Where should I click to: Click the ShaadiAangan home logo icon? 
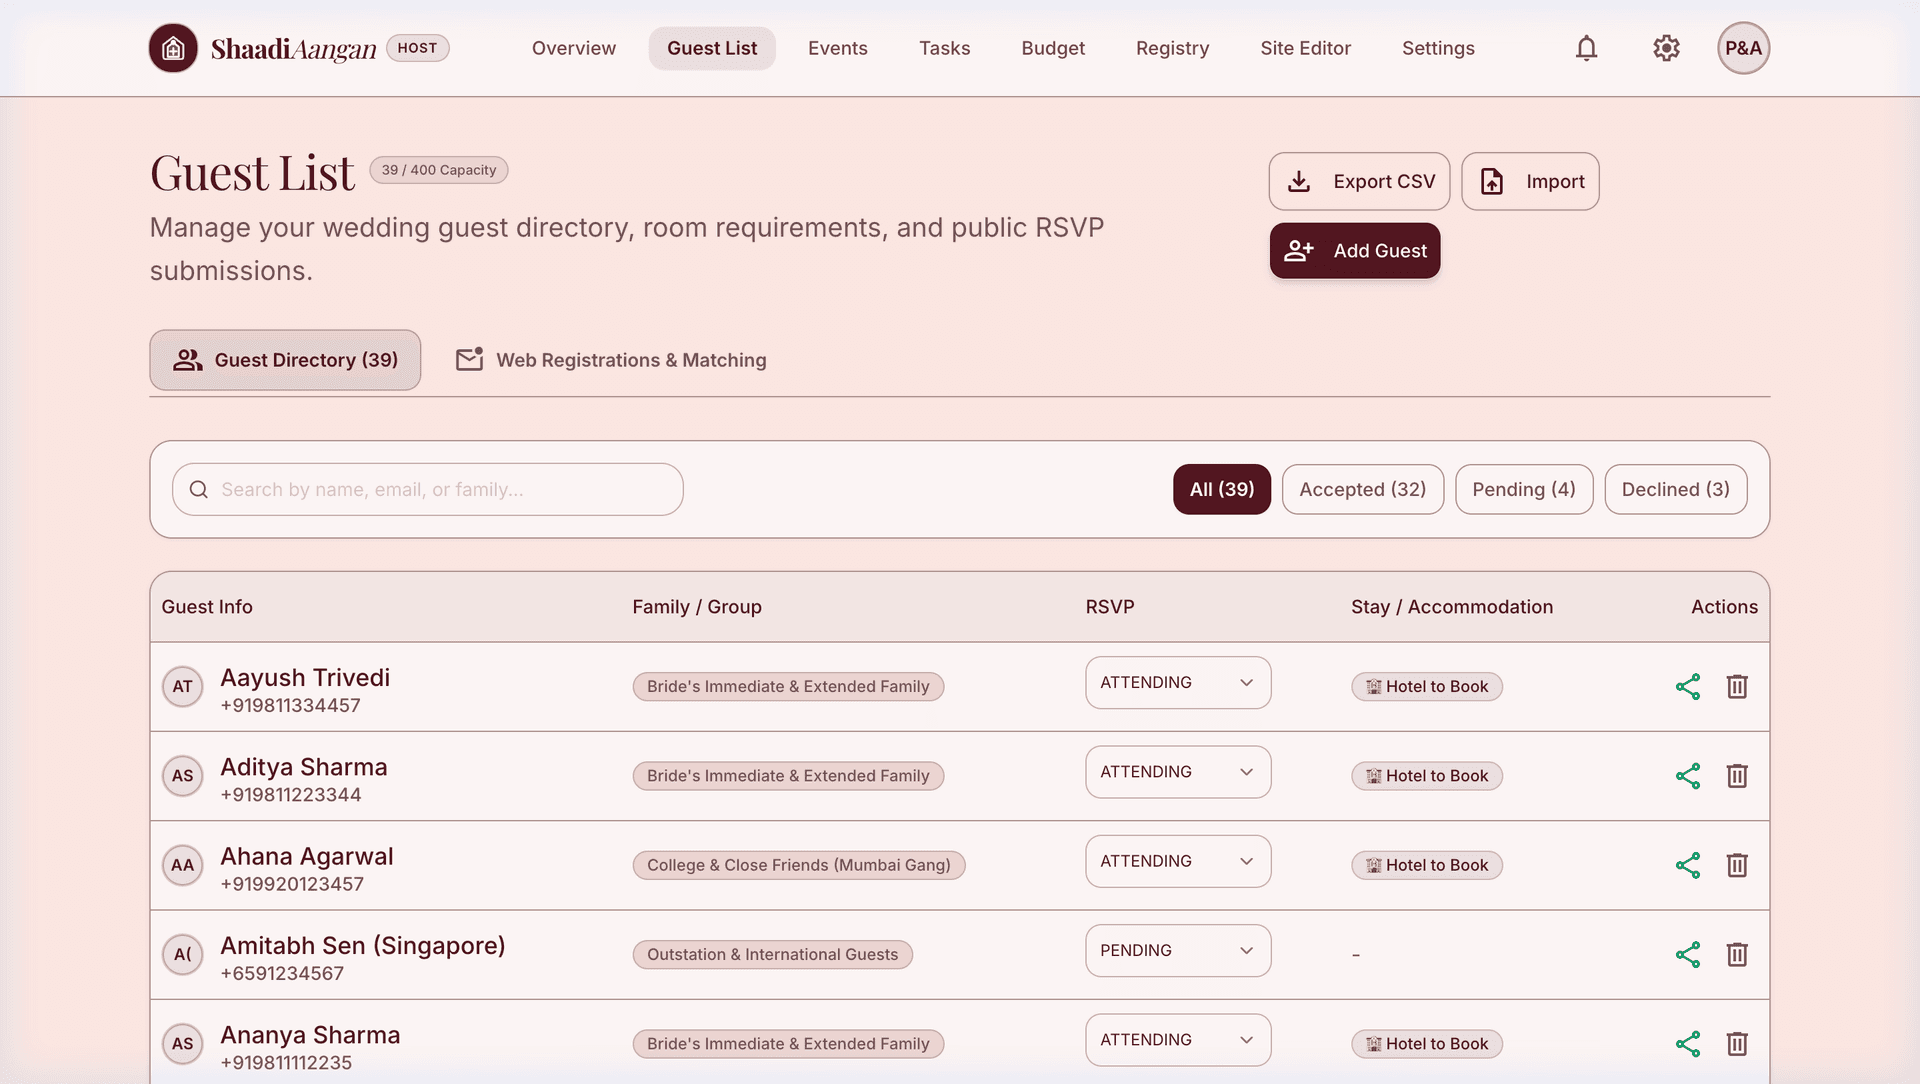click(x=173, y=48)
